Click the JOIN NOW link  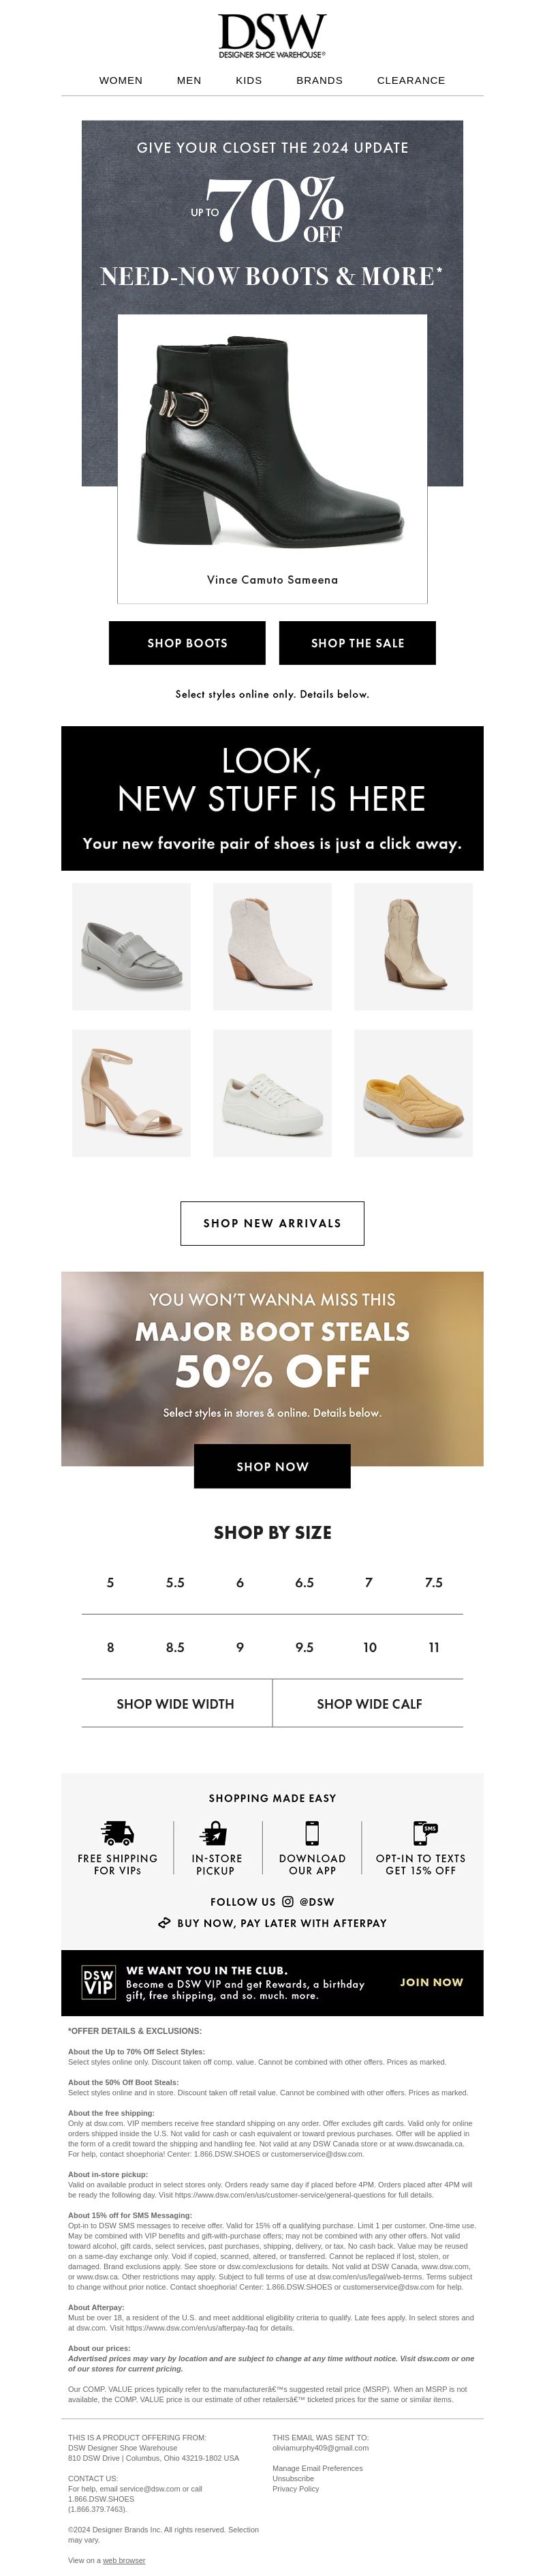[431, 1981]
